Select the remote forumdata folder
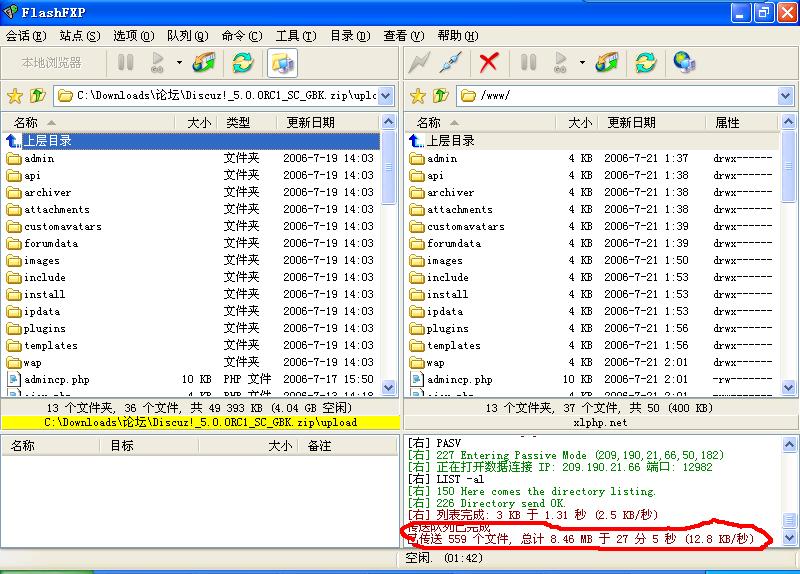The width and height of the screenshot is (800, 574). [x=454, y=244]
